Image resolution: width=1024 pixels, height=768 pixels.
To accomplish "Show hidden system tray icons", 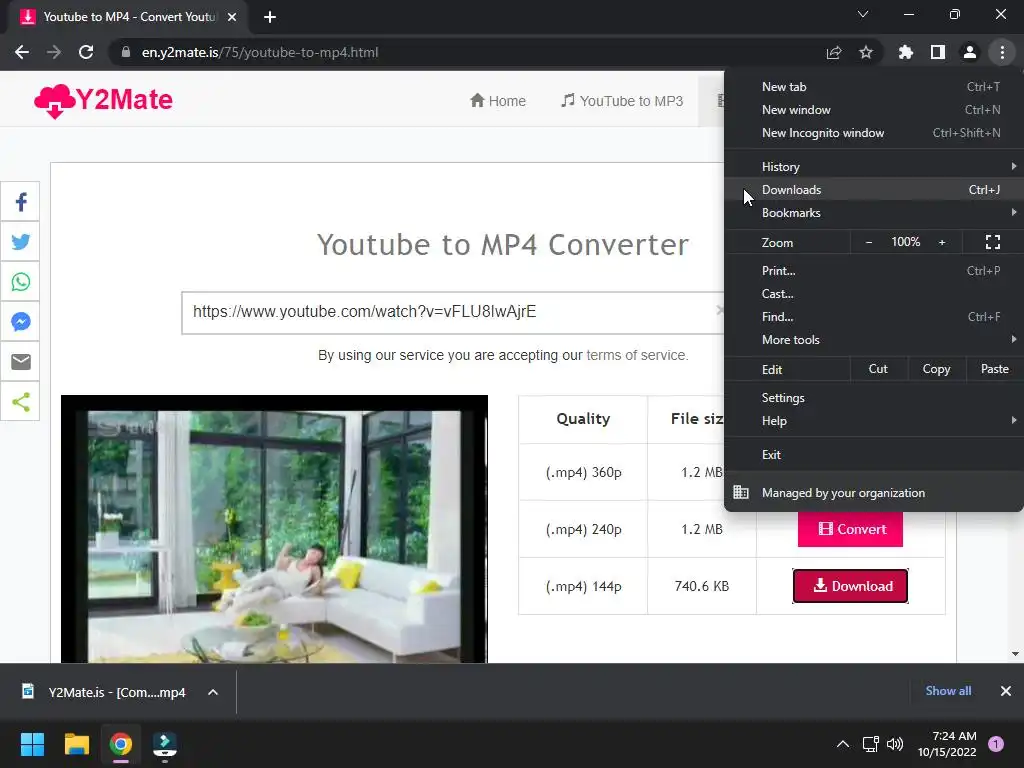I will 843,744.
